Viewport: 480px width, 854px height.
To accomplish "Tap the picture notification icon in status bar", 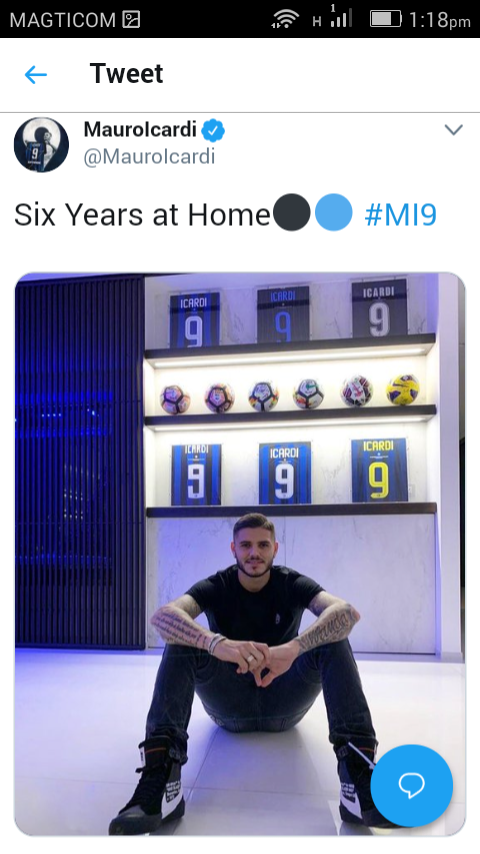I will tap(131, 20).
